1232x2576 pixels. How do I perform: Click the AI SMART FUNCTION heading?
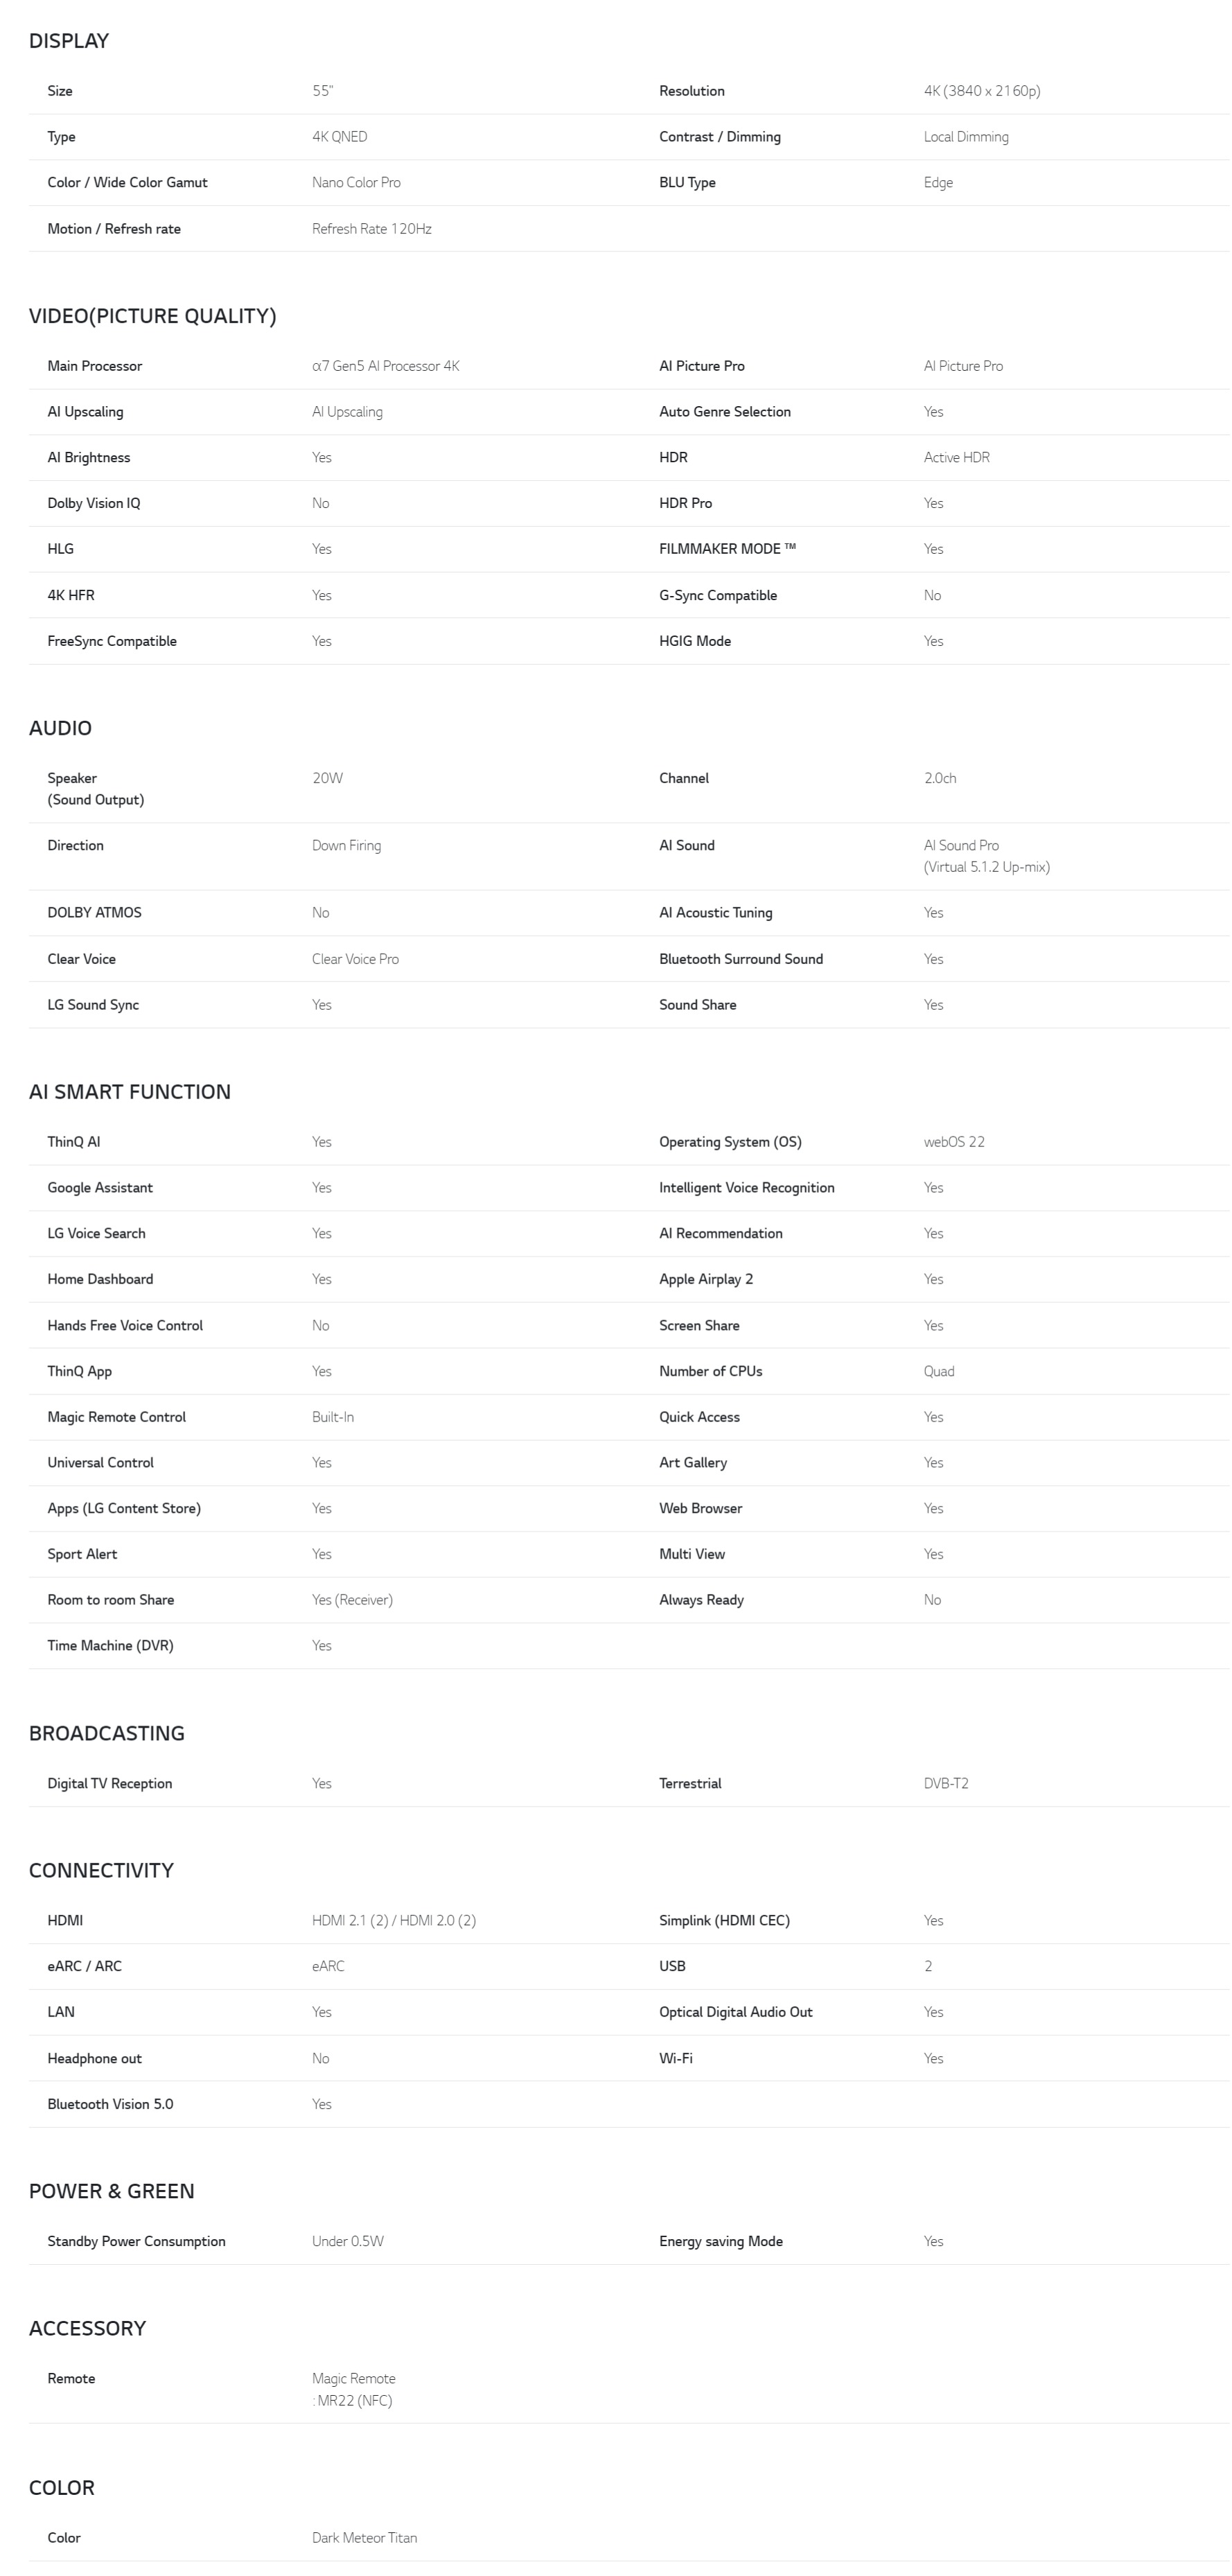[129, 1092]
